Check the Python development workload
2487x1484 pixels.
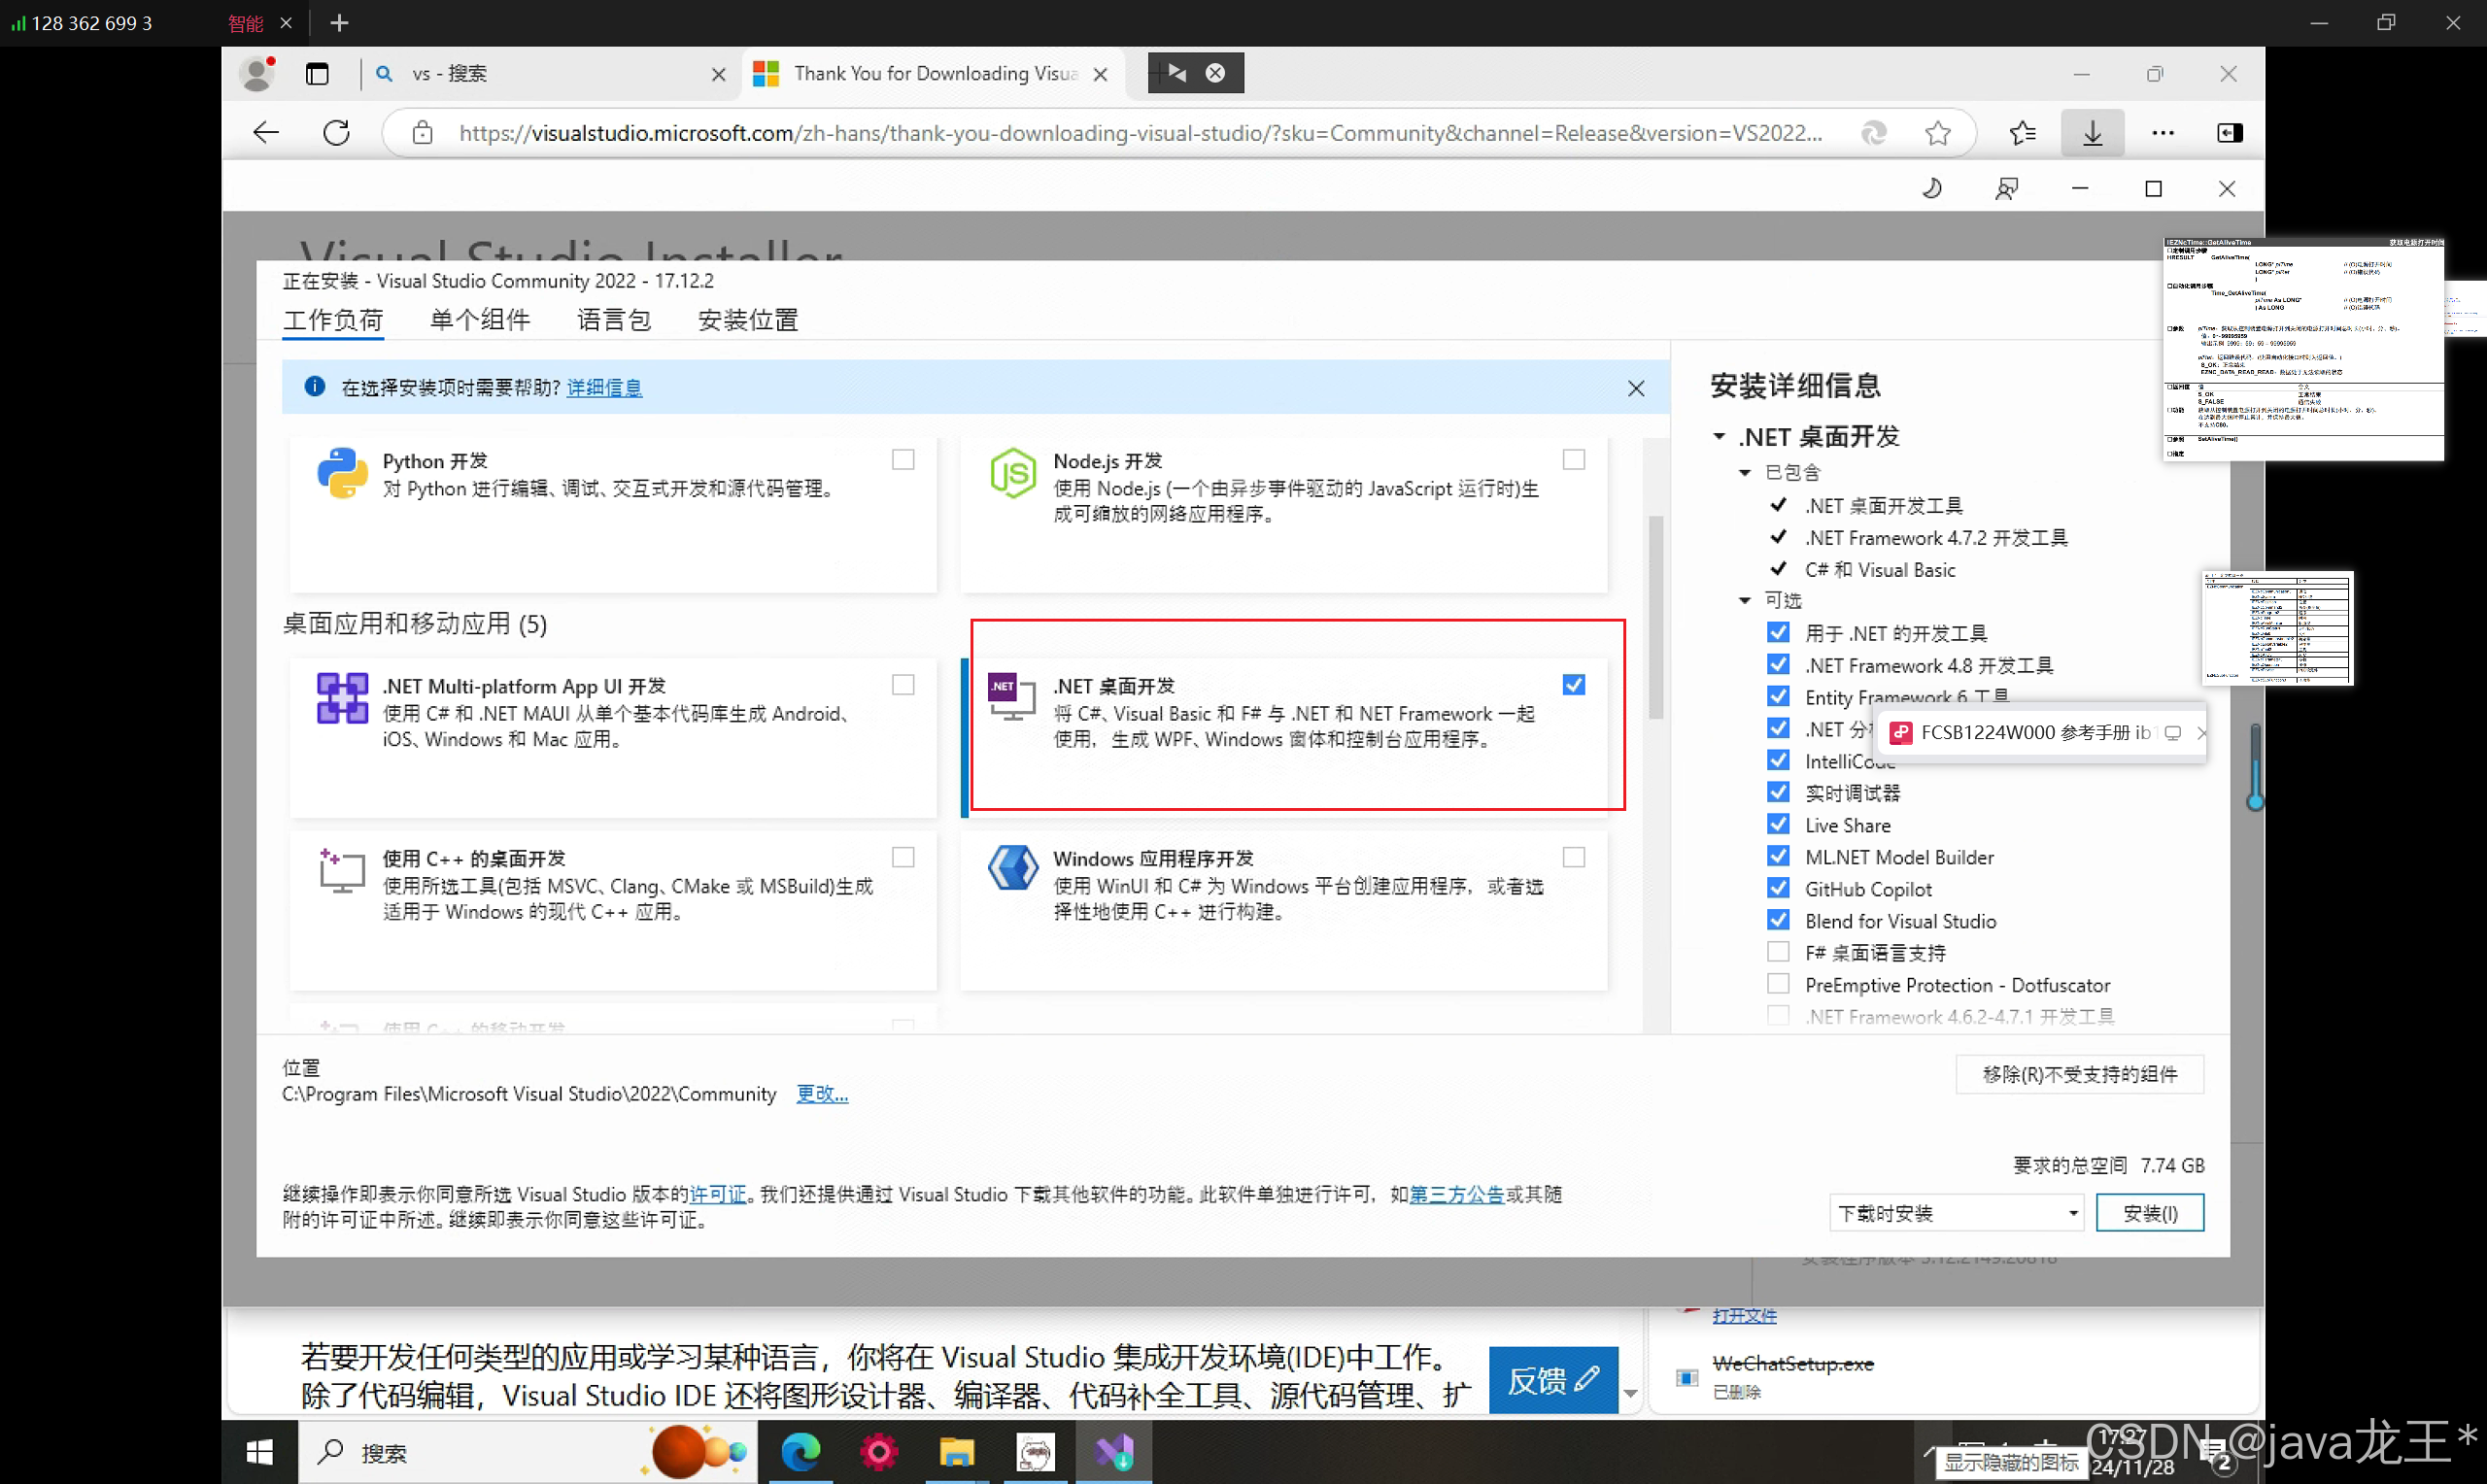pyautogui.click(x=903, y=460)
